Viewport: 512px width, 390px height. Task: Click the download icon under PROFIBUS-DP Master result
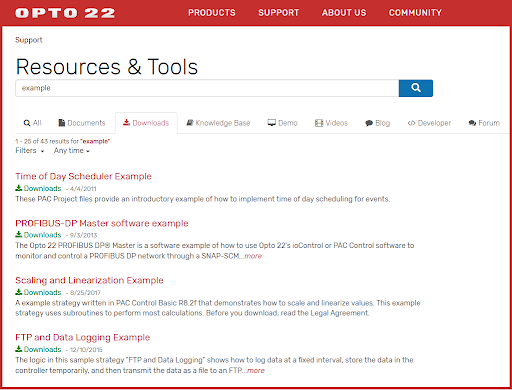pos(19,234)
